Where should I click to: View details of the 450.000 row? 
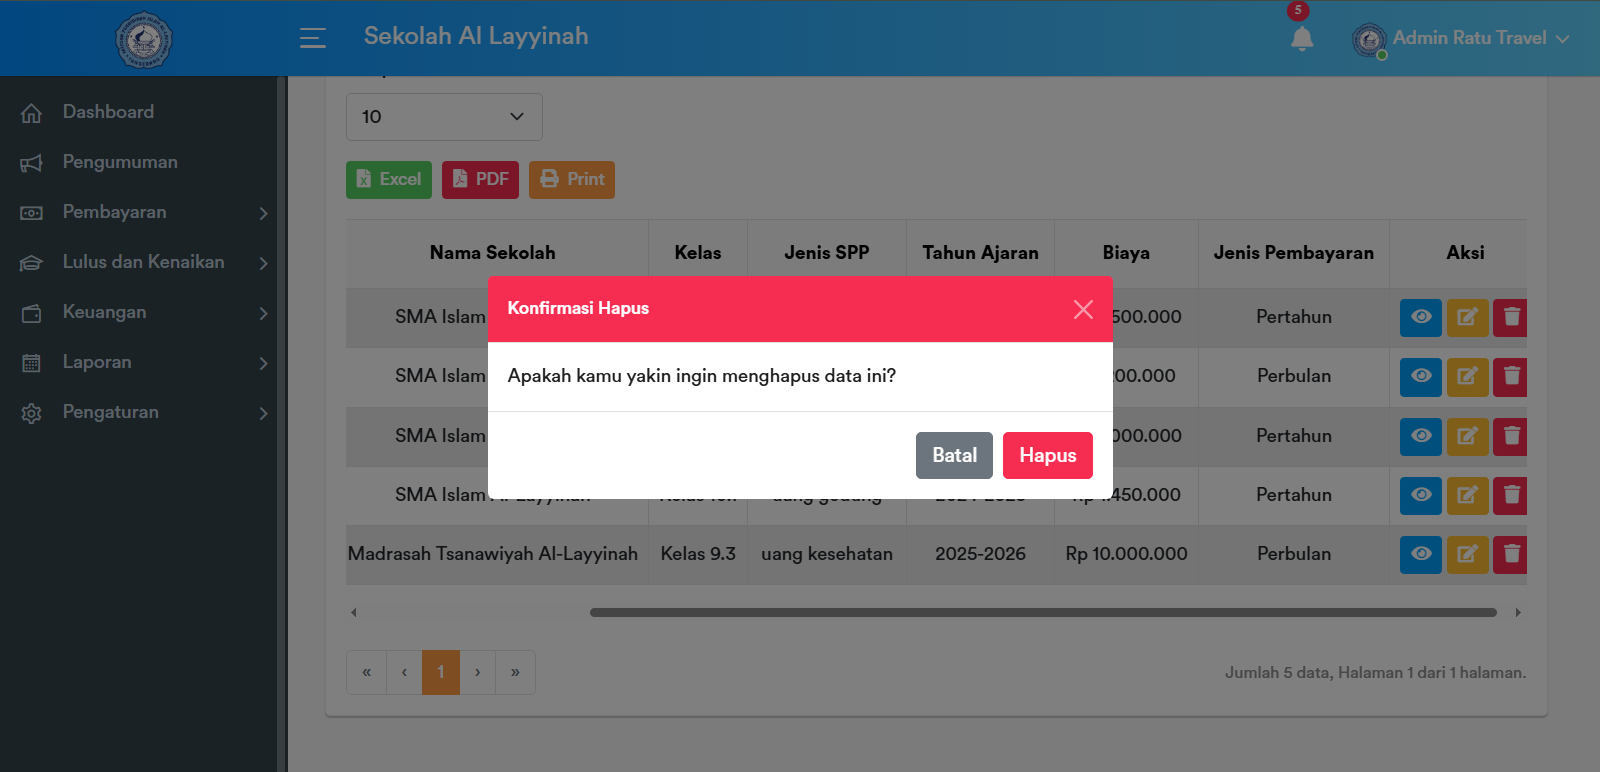point(1421,495)
